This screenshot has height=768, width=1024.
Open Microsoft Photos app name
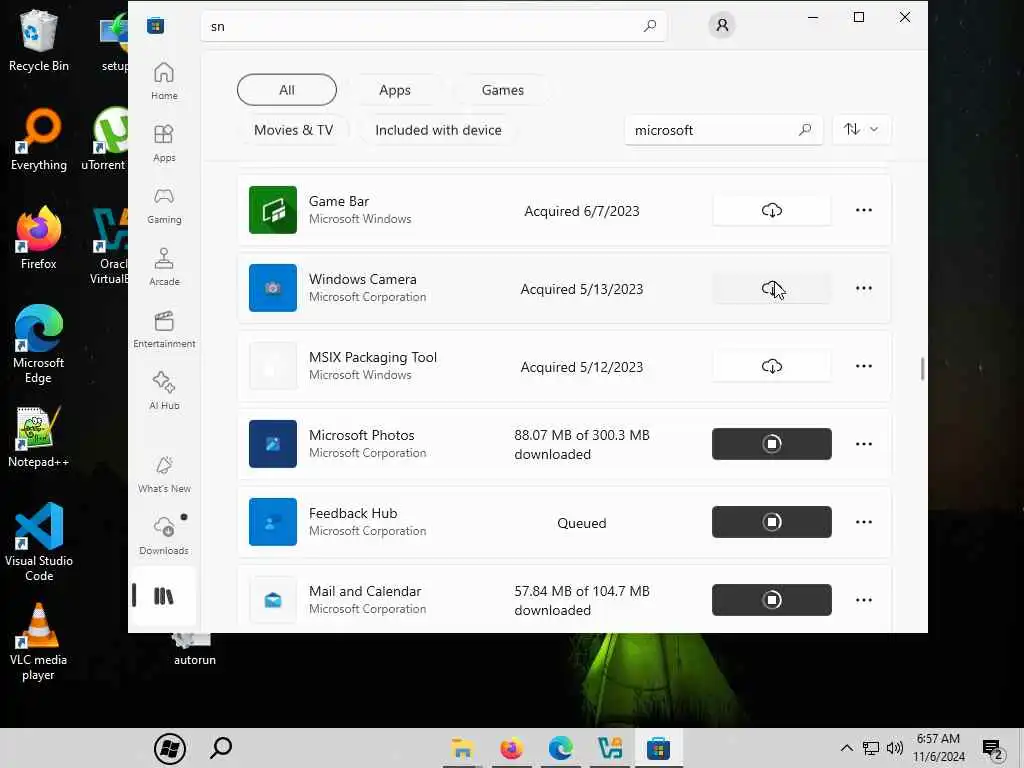point(362,435)
